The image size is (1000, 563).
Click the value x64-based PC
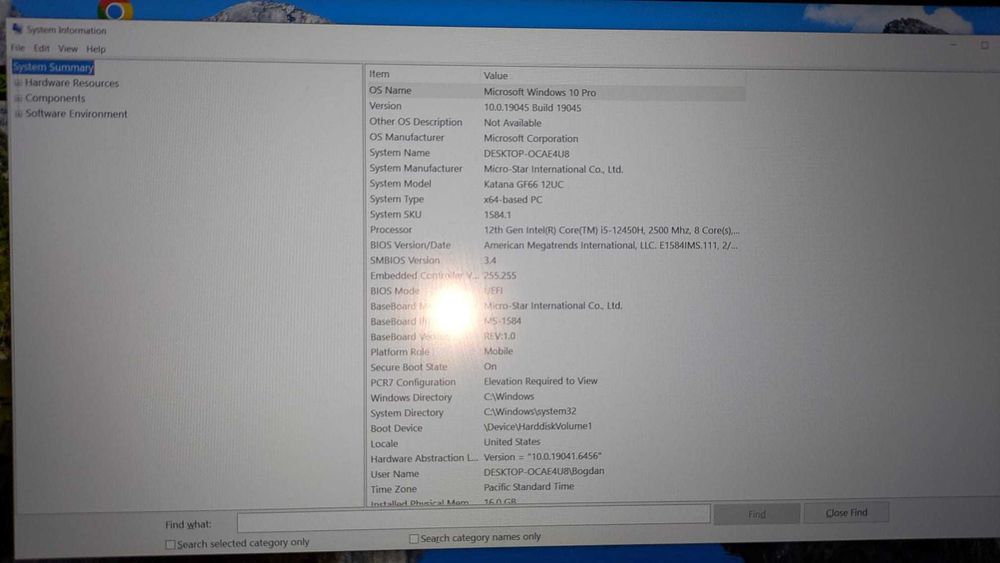(x=513, y=200)
